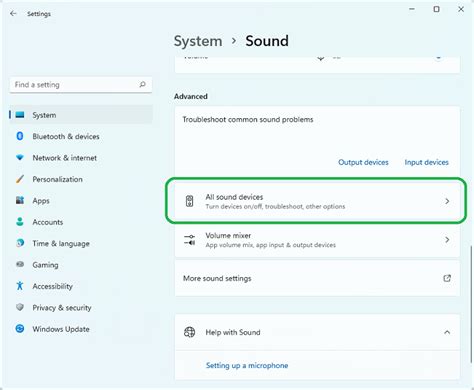Click System in the breadcrumb

pos(198,41)
